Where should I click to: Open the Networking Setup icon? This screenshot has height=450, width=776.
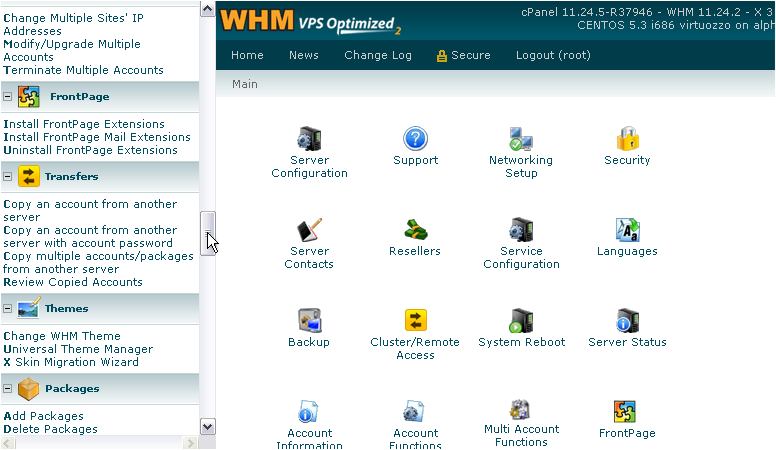pyautogui.click(x=521, y=139)
